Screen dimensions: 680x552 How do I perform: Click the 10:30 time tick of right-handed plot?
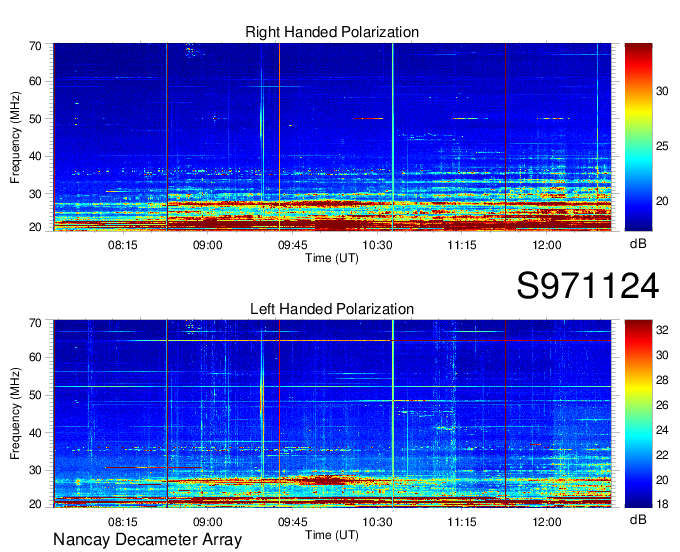[377, 245]
